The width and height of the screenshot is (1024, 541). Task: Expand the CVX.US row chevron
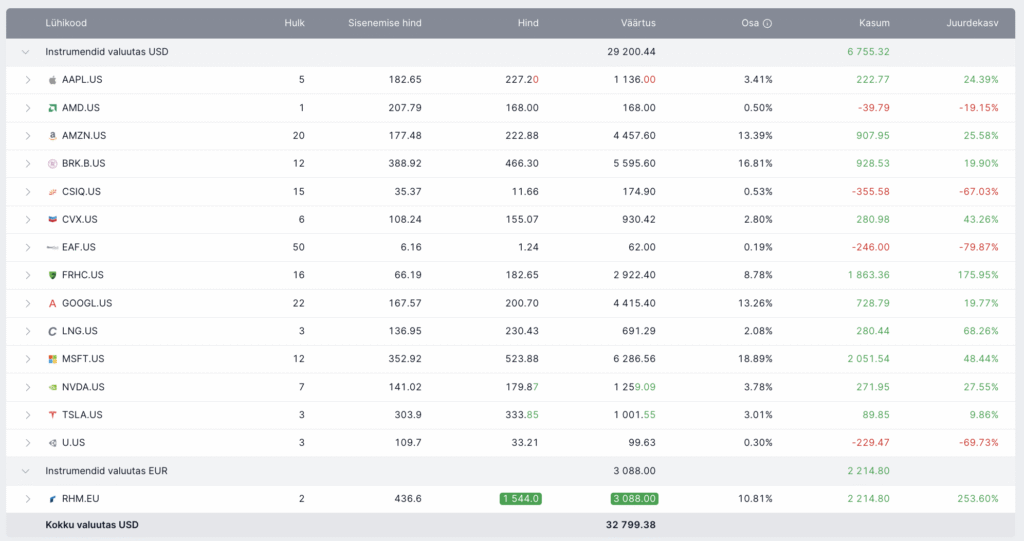pyautogui.click(x=27, y=220)
